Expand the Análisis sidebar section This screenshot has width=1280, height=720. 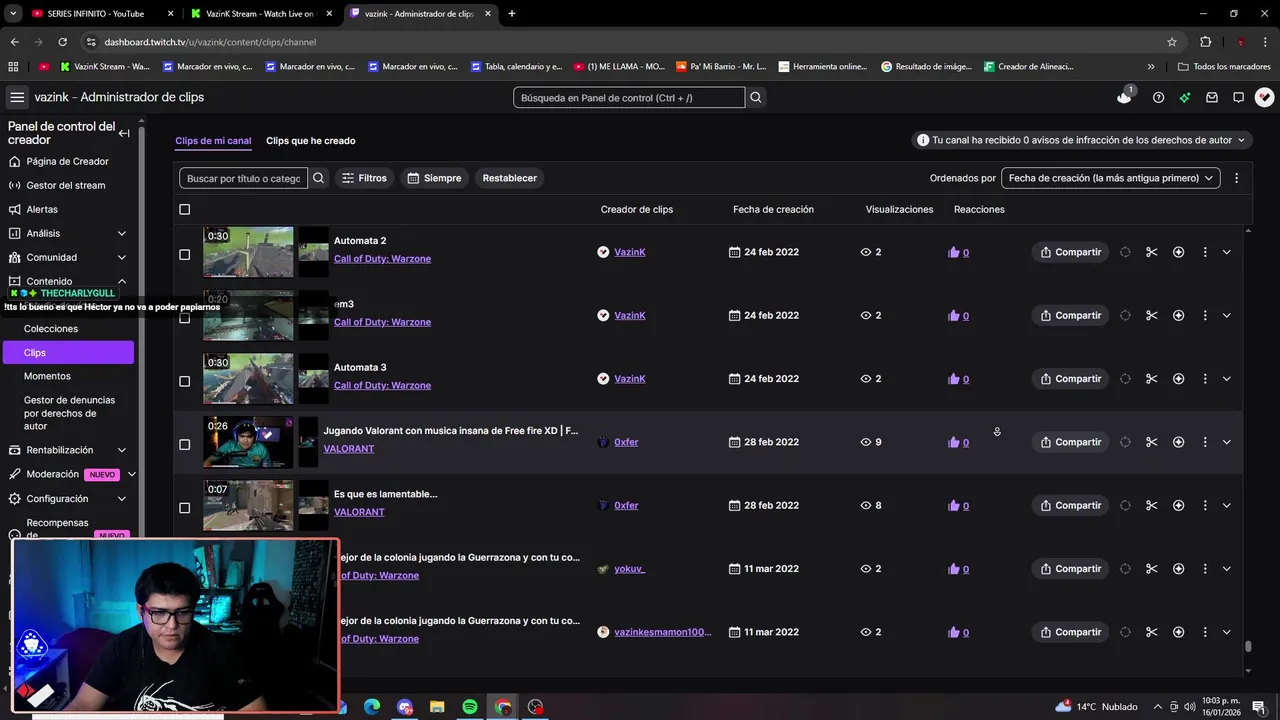[122, 233]
